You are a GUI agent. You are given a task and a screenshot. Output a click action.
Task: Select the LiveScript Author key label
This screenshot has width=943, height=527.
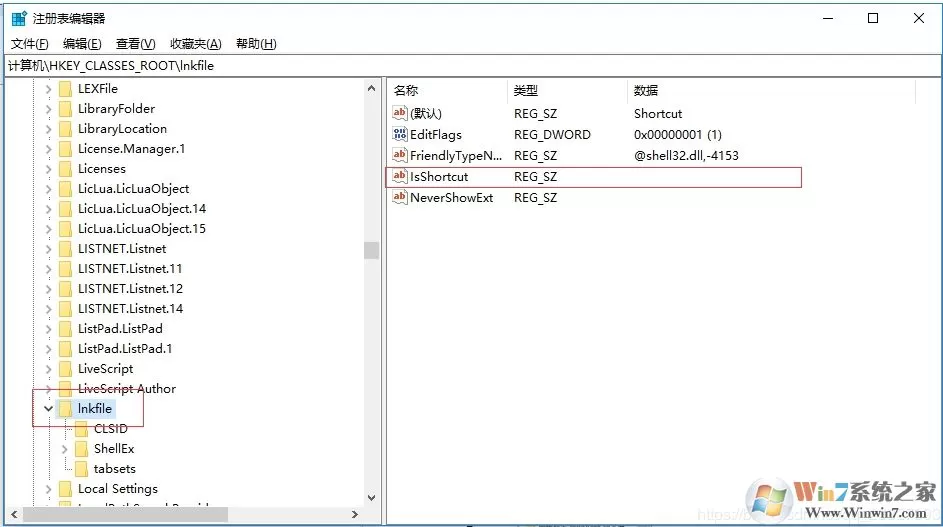(x=127, y=389)
